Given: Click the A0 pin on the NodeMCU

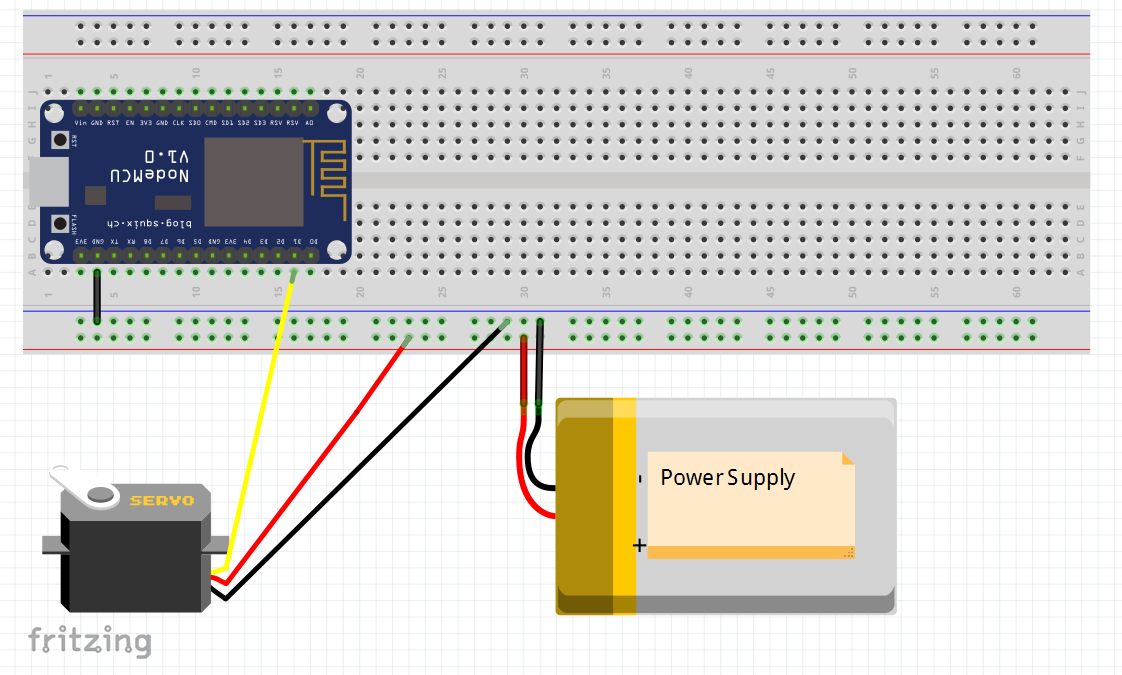Looking at the screenshot, I should pos(311,109).
